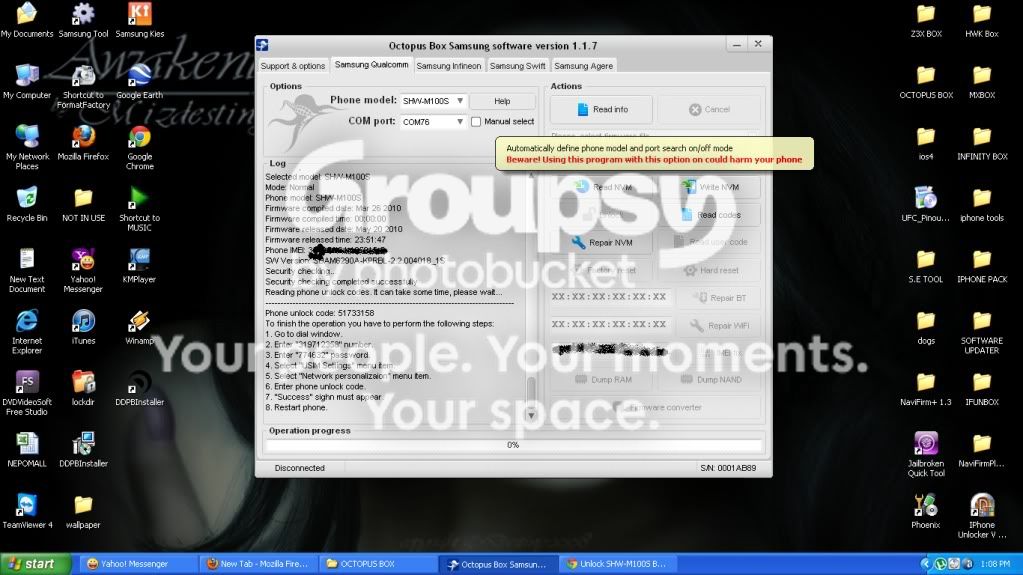Open the Z3X BOX folder
Viewport: 1023px width, 575px height.
pos(926,20)
